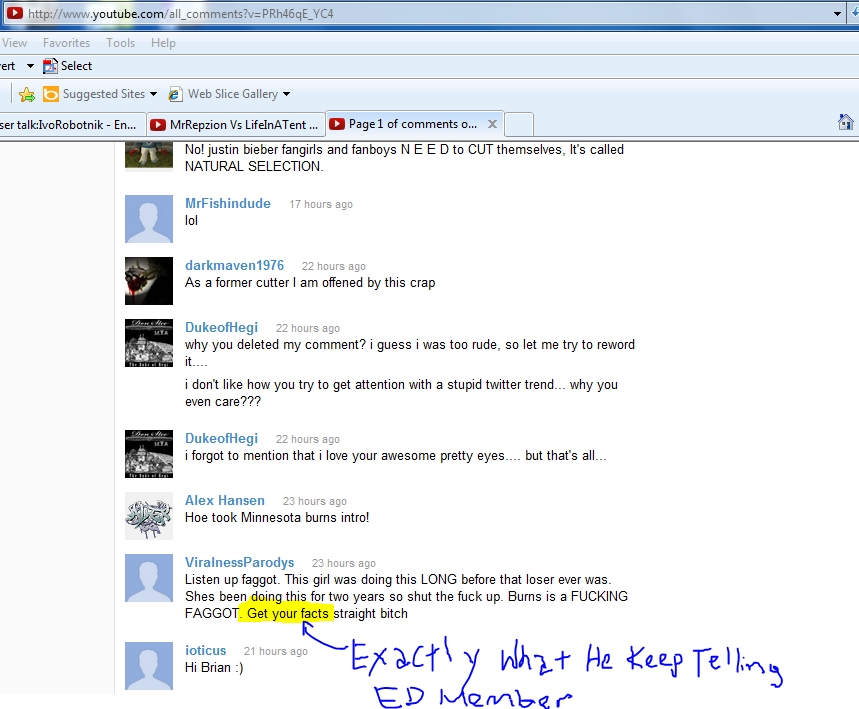Open the Help menu
This screenshot has height=709, width=859.
pyautogui.click(x=163, y=43)
